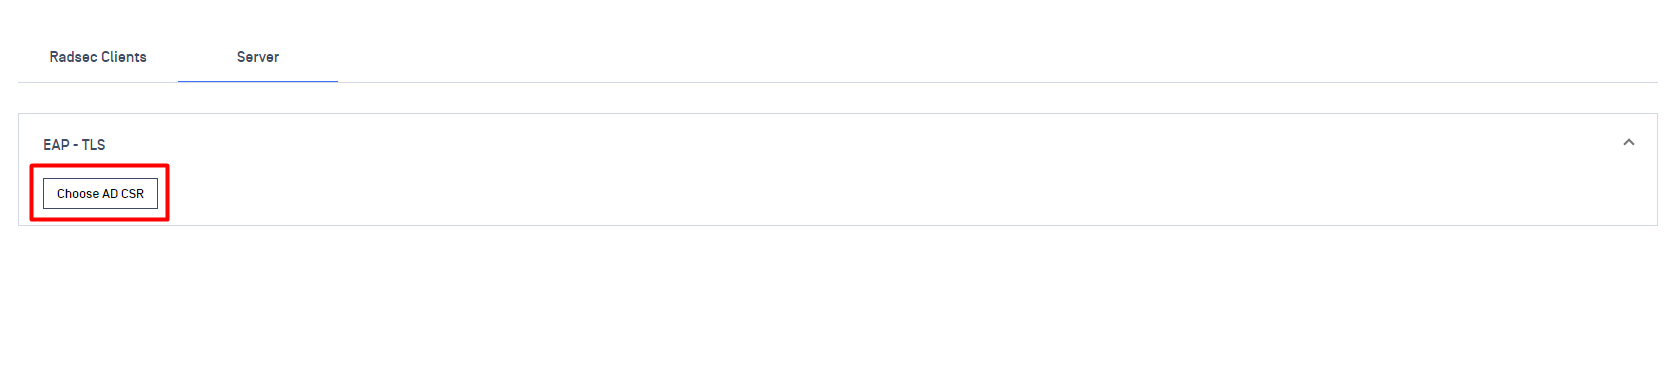Click the Choose AD CSR button
This screenshot has width=1680, height=373.
pos(100,193)
